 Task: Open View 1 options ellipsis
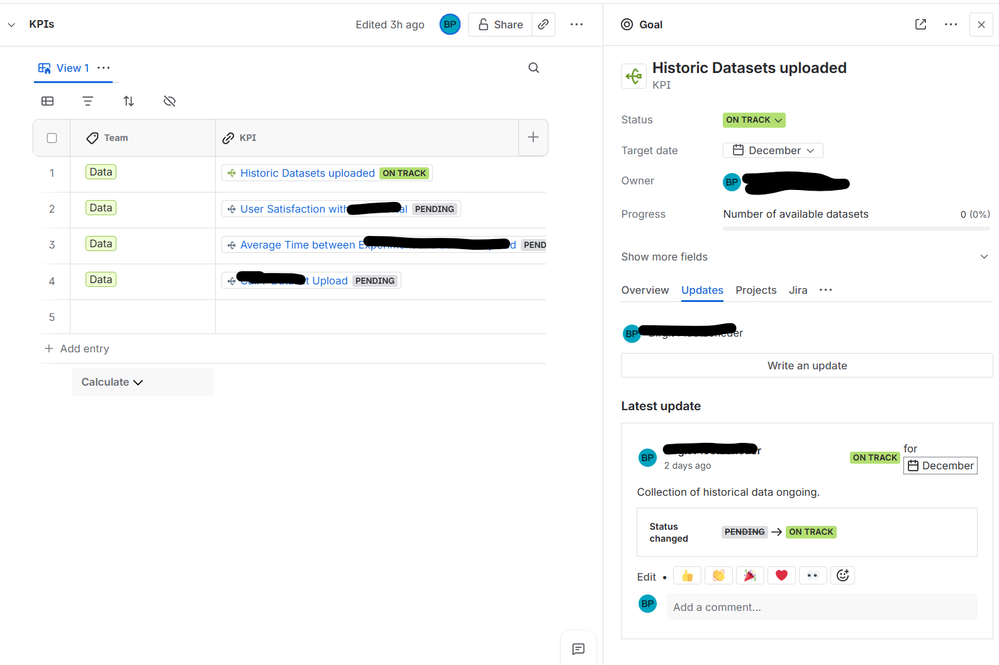point(104,68)
